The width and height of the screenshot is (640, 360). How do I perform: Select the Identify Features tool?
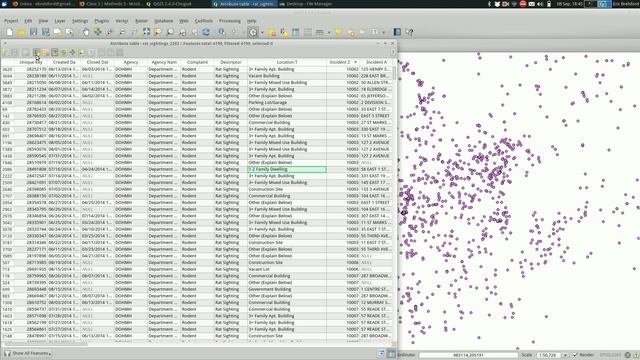point(222,32)
